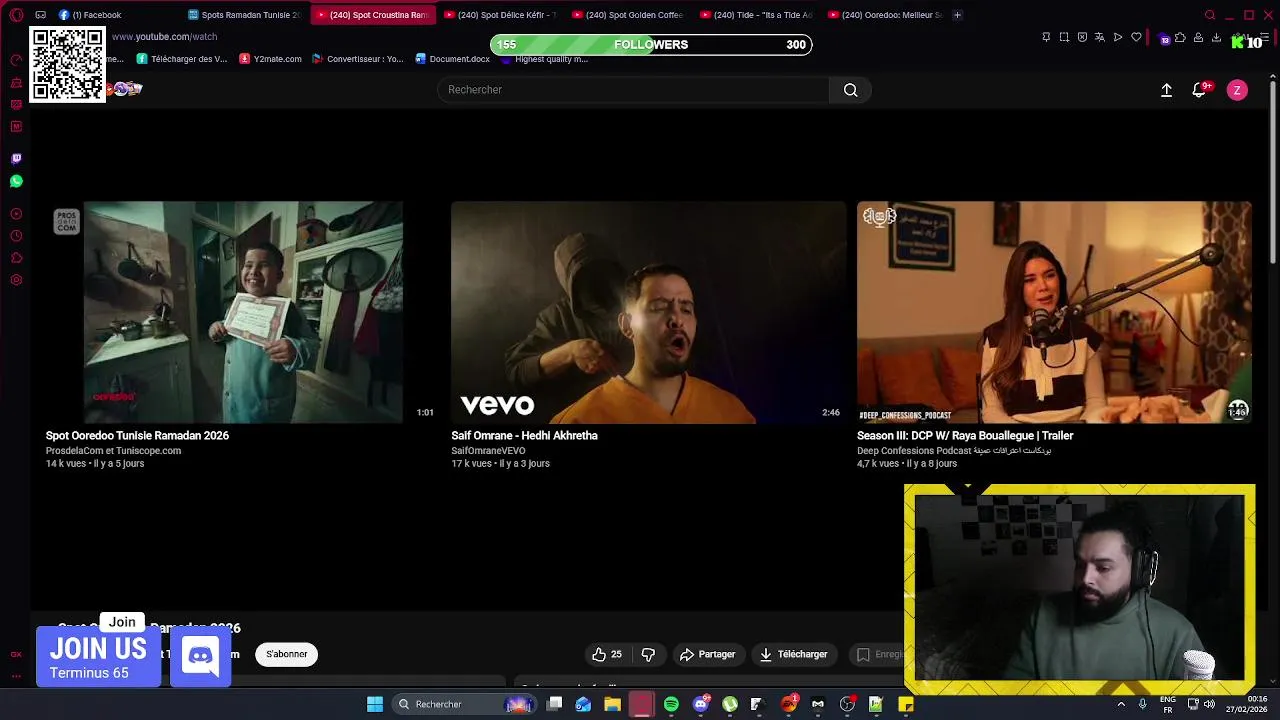This screenshot has width=1280, height=720.
Task: Open Sticky Notes yellow taskbar icon
Action: tap(906, 704)
